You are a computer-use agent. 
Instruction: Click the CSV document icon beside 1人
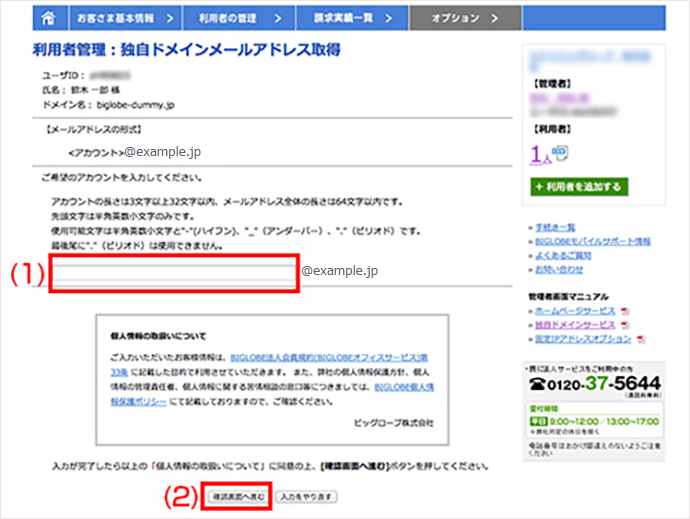point(560,153)
